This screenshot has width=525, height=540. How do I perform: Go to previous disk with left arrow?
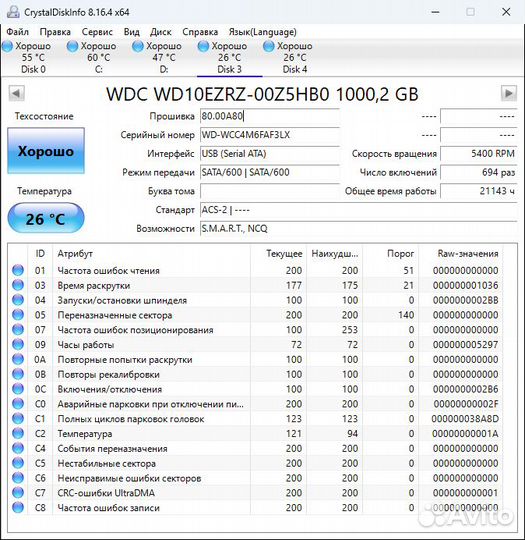coord(16,93)
